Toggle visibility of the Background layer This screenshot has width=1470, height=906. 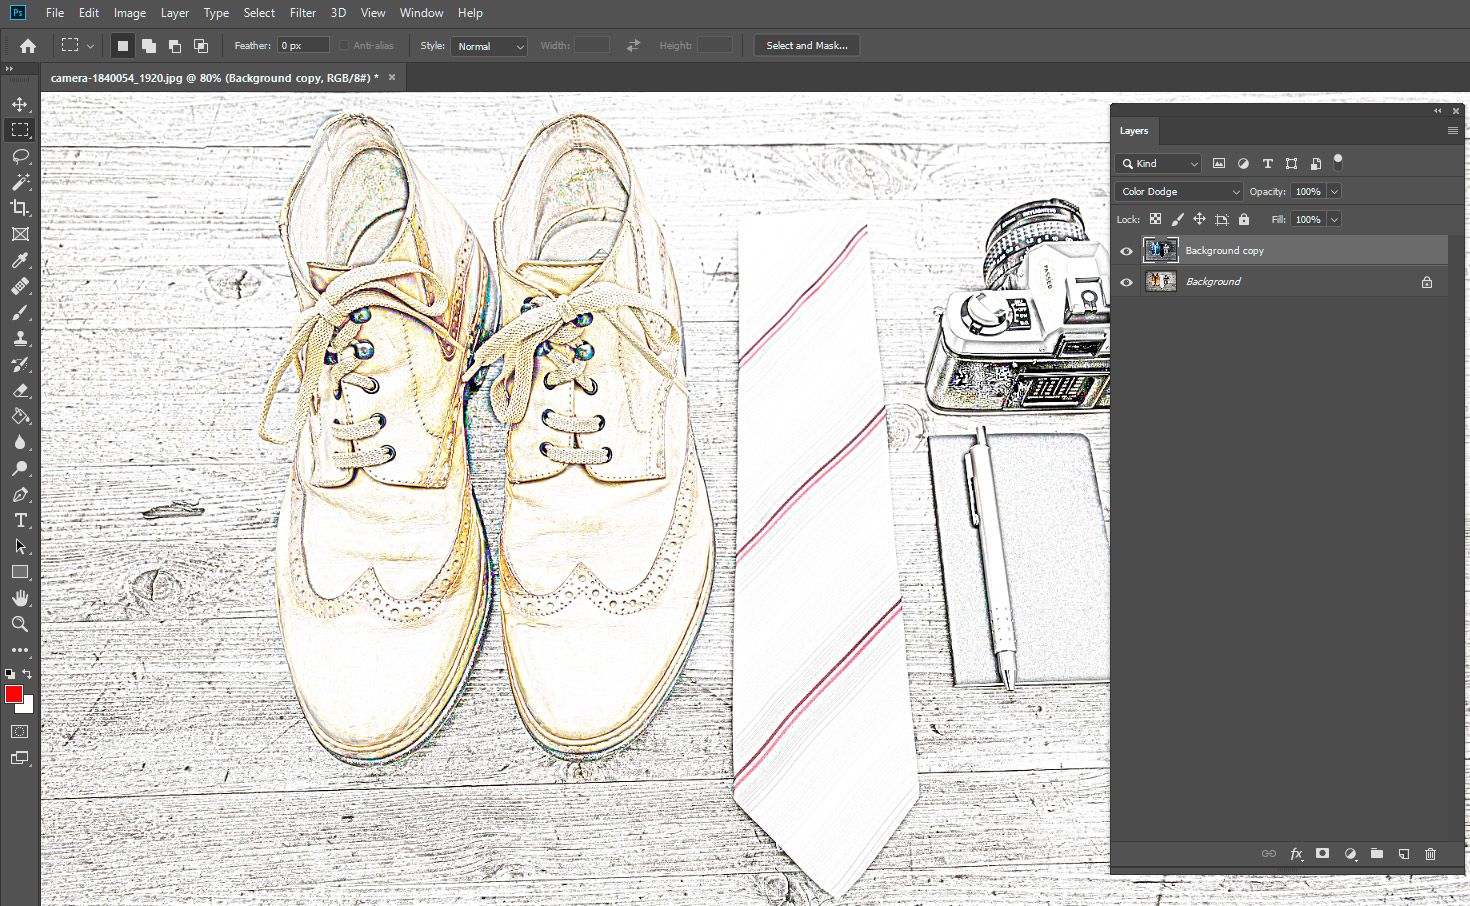pyautogui.click(x=1126, y=282)
